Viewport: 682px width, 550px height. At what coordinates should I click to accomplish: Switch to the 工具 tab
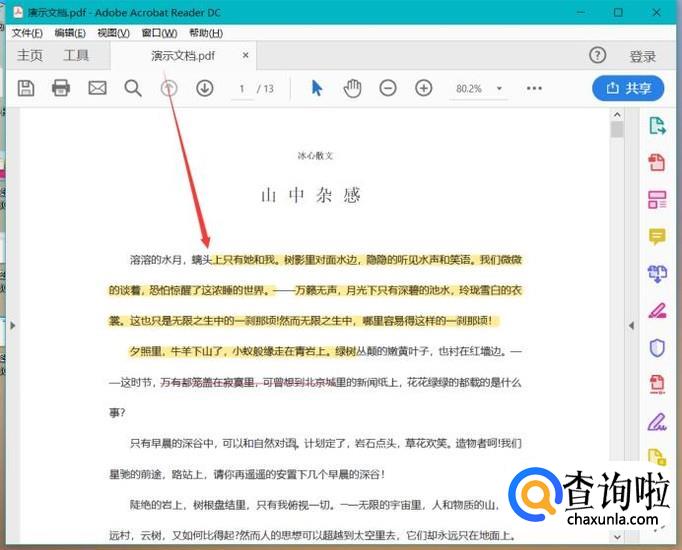point(76,56)
